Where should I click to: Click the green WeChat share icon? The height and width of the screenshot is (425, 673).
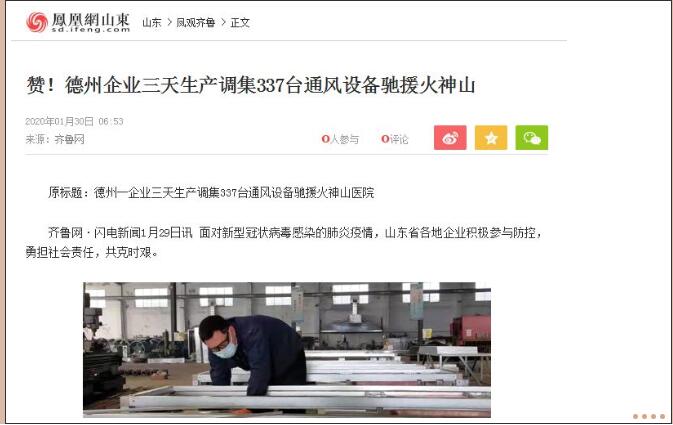pyautogui.click(x=531, y=138)
